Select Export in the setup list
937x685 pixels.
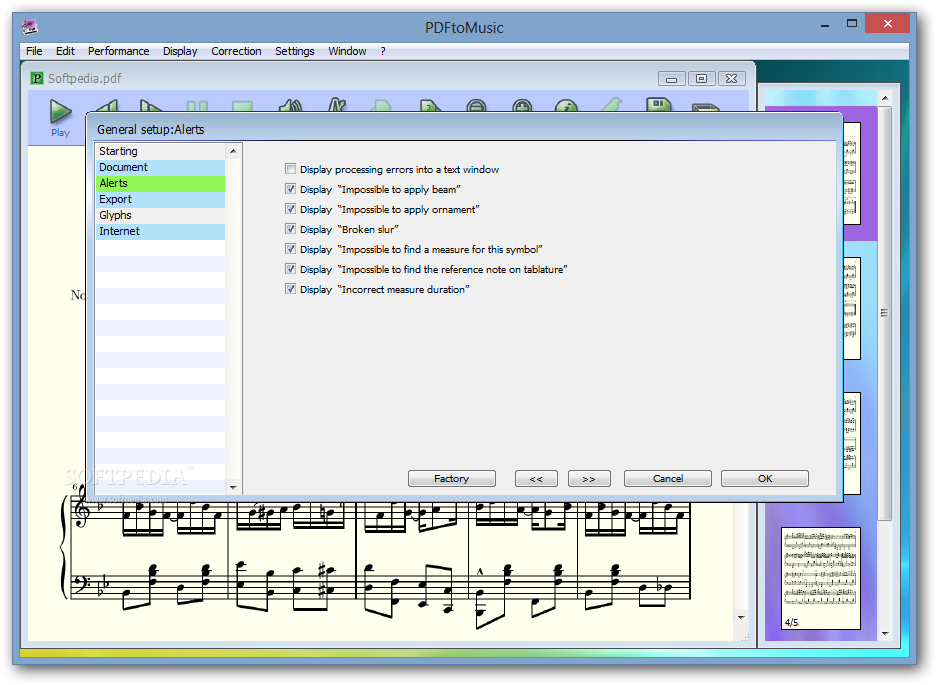point(160,200)
